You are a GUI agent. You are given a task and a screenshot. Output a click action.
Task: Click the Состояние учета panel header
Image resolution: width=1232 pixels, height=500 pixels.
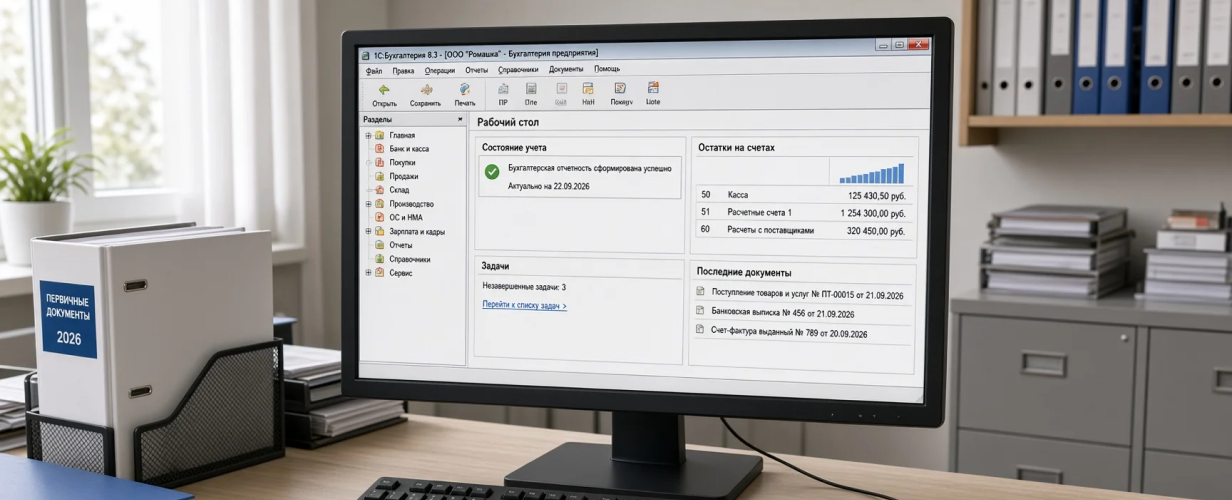tap(514, 147)
